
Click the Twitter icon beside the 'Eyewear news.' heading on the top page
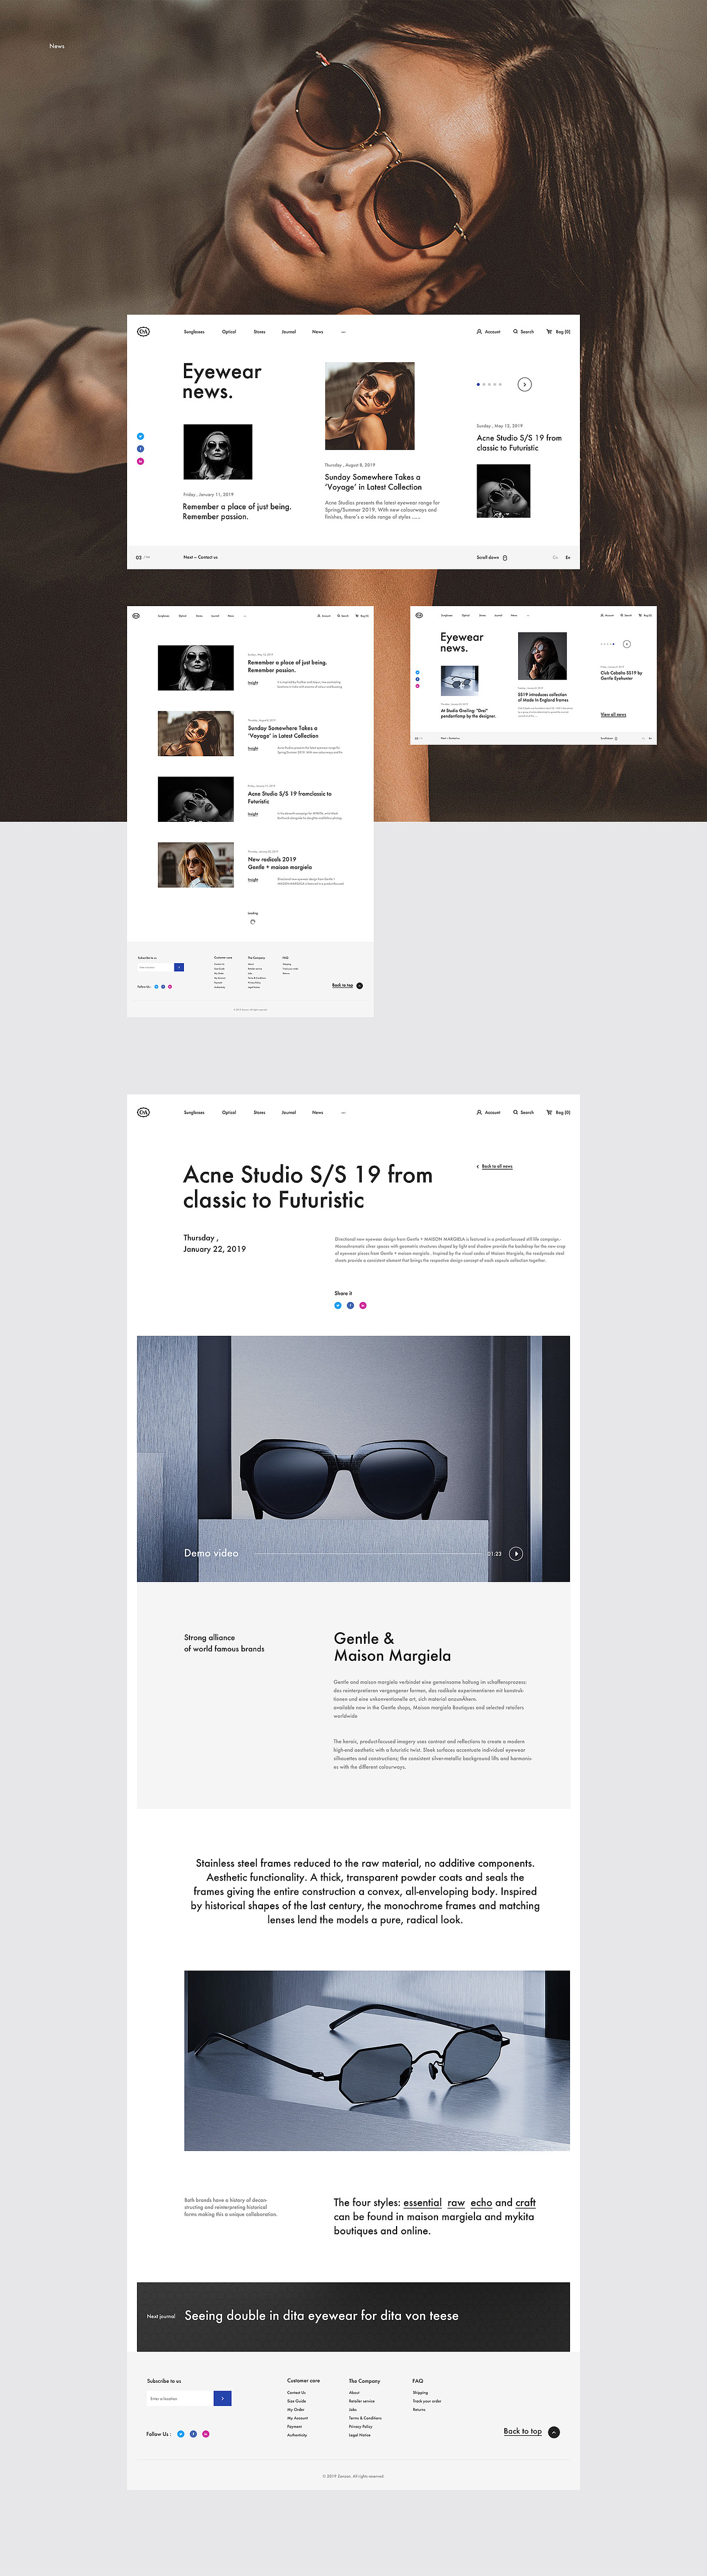coord(140,436)
